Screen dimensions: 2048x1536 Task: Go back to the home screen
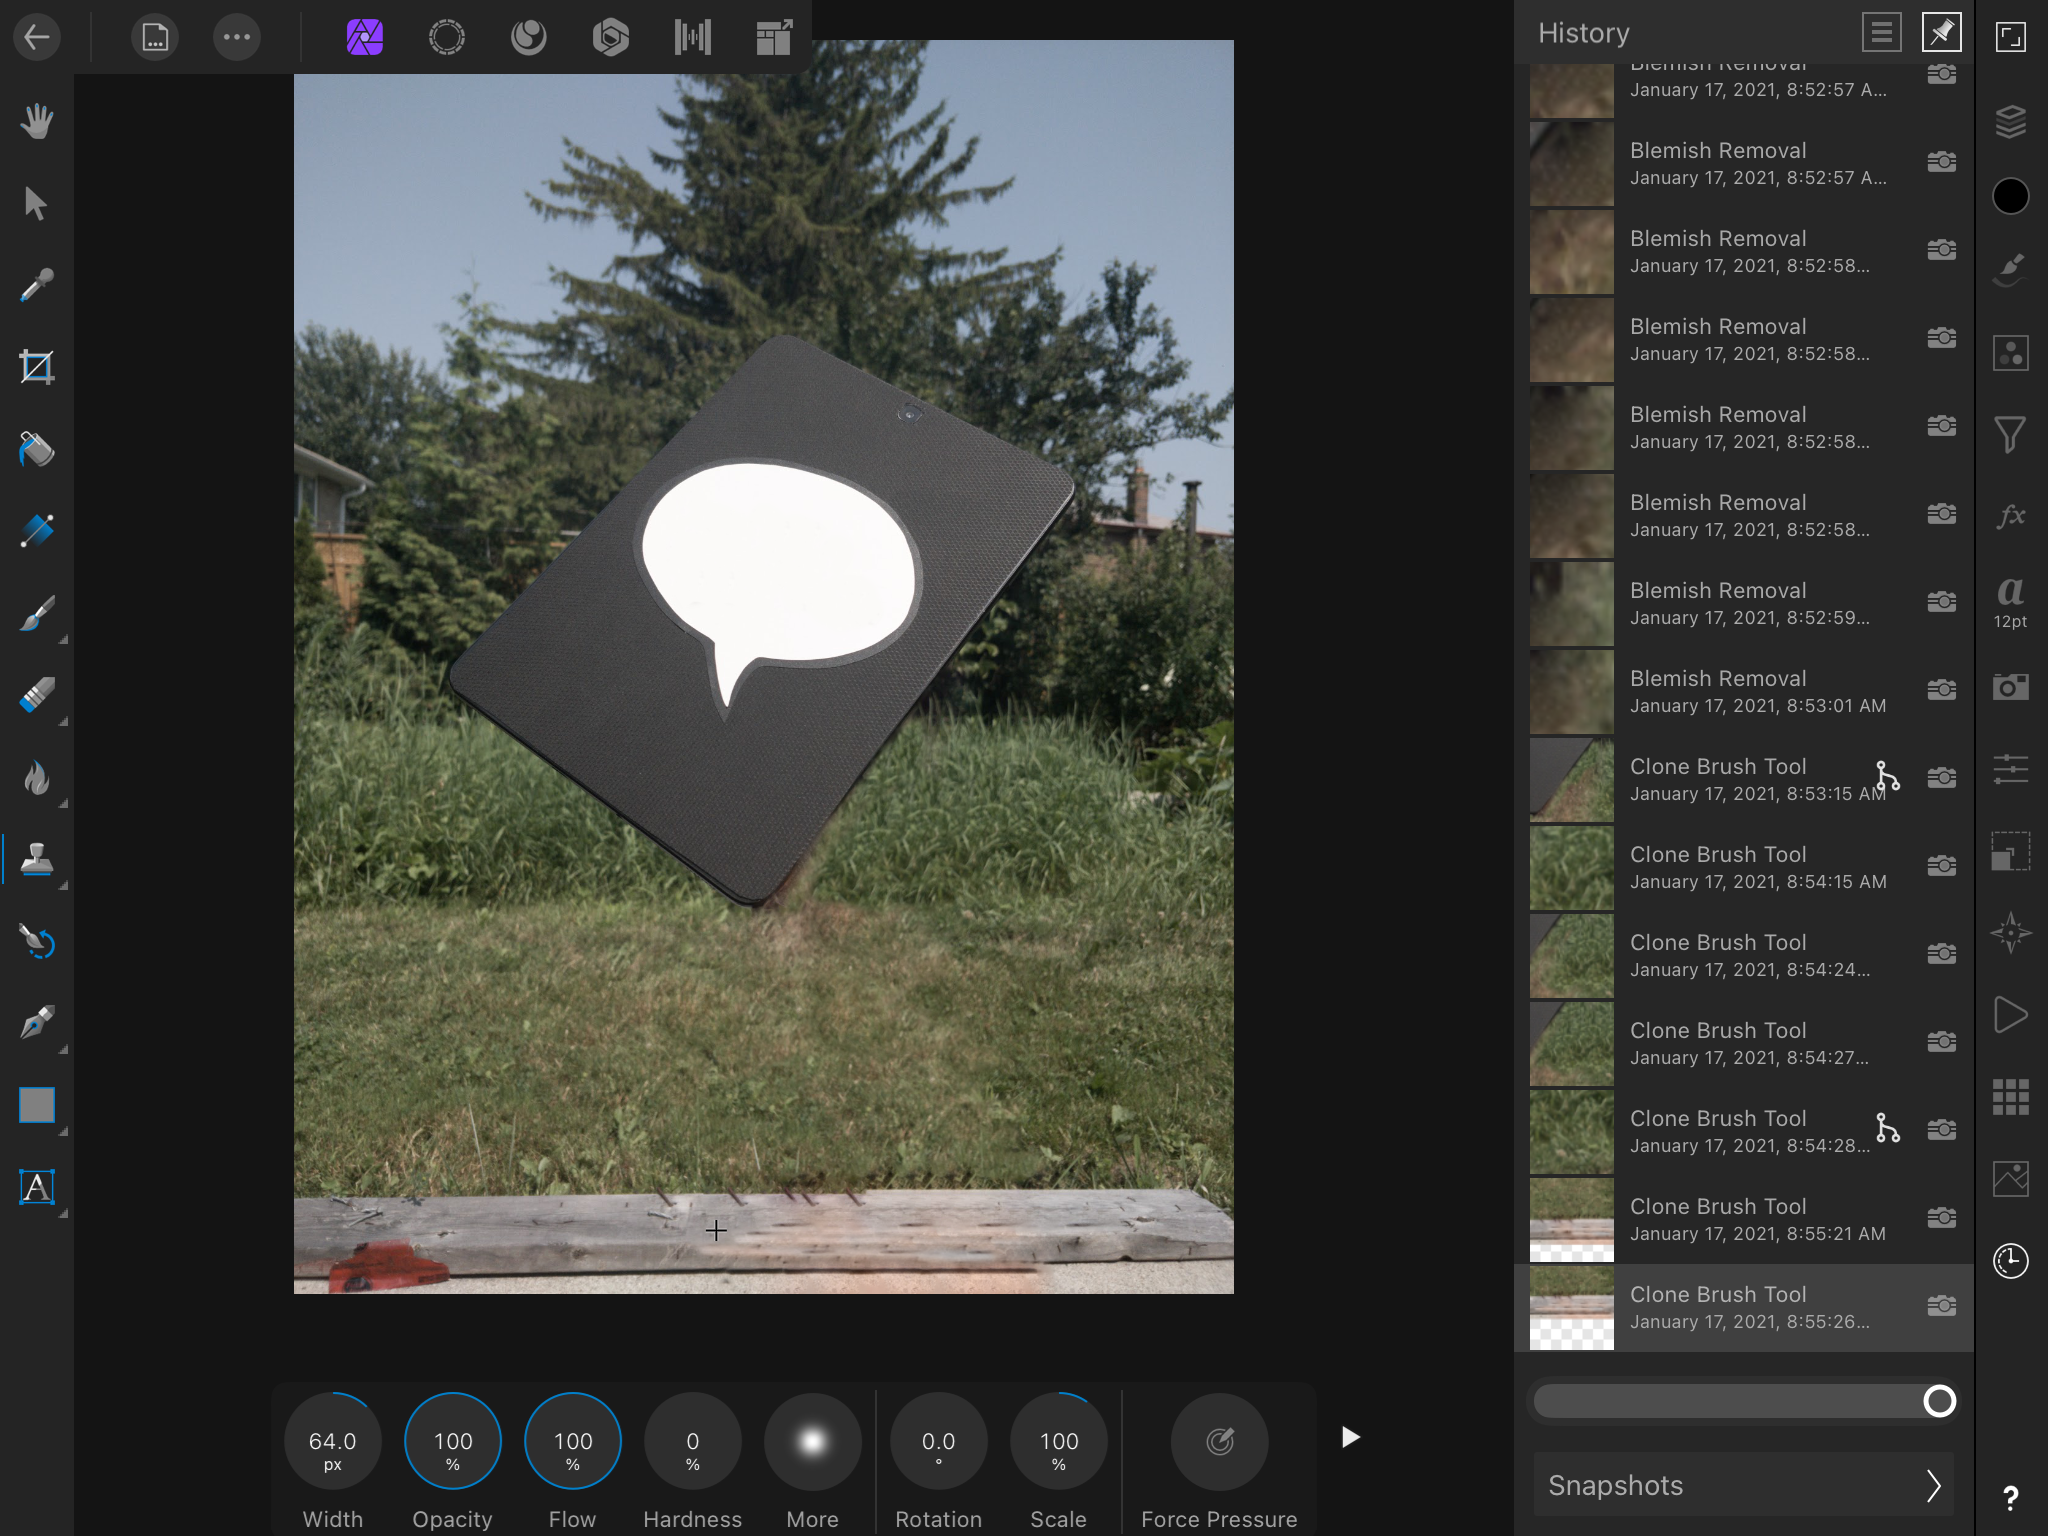coord(37,38)
